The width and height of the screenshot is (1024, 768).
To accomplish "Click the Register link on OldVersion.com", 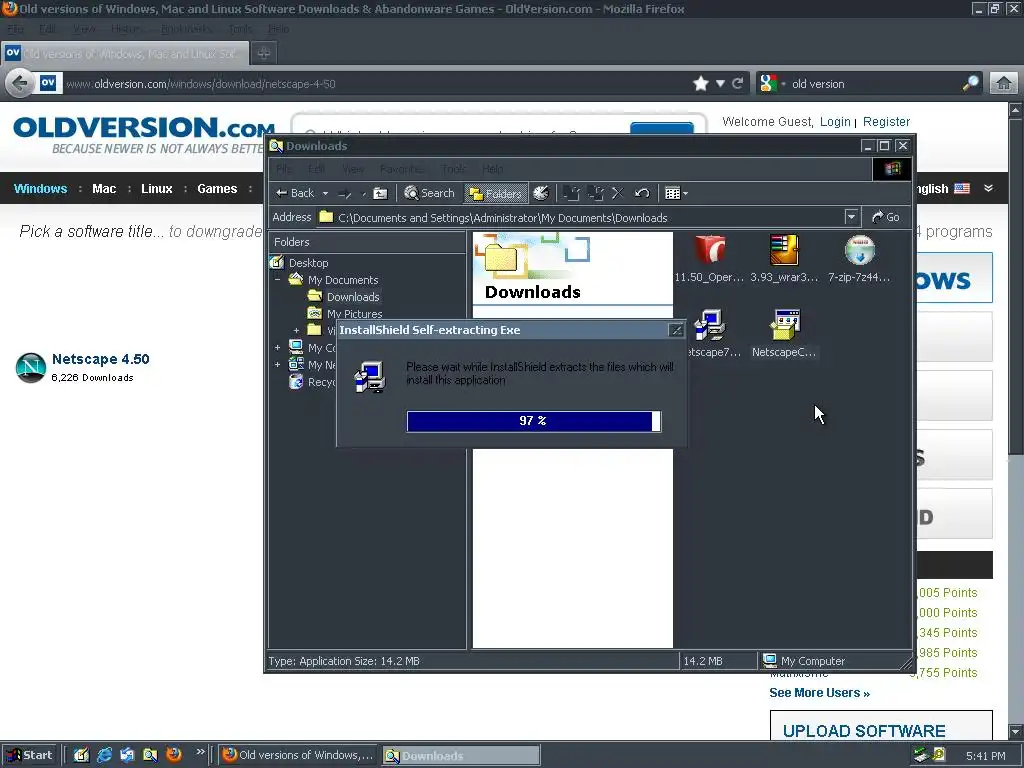I will [886, 121].
